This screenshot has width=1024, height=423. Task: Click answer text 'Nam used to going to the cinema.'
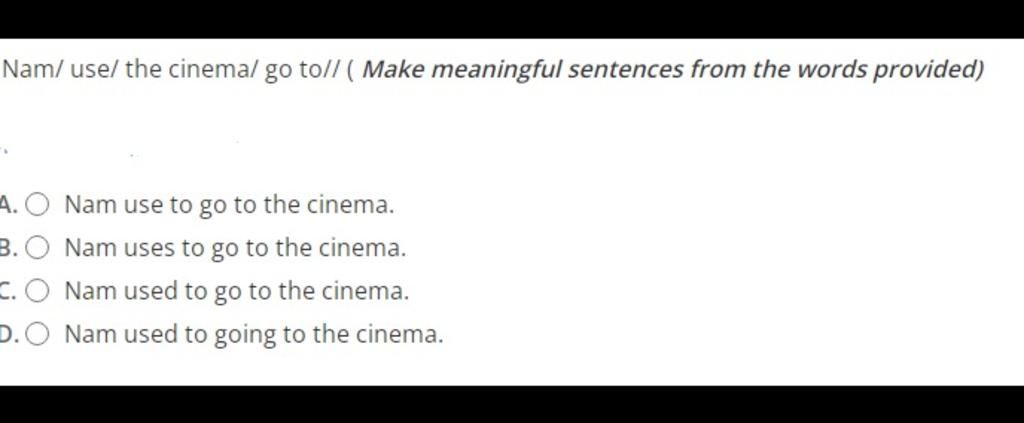click(254, 335)
